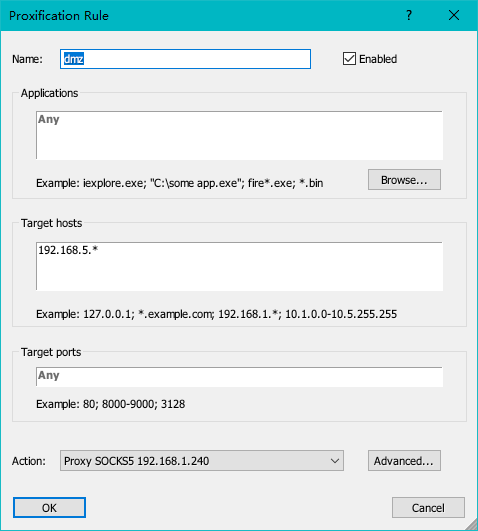The width and height of the screenshot is (478, 531).
Task: Click the 'Enabled' label text
Action: coord(378,59)
